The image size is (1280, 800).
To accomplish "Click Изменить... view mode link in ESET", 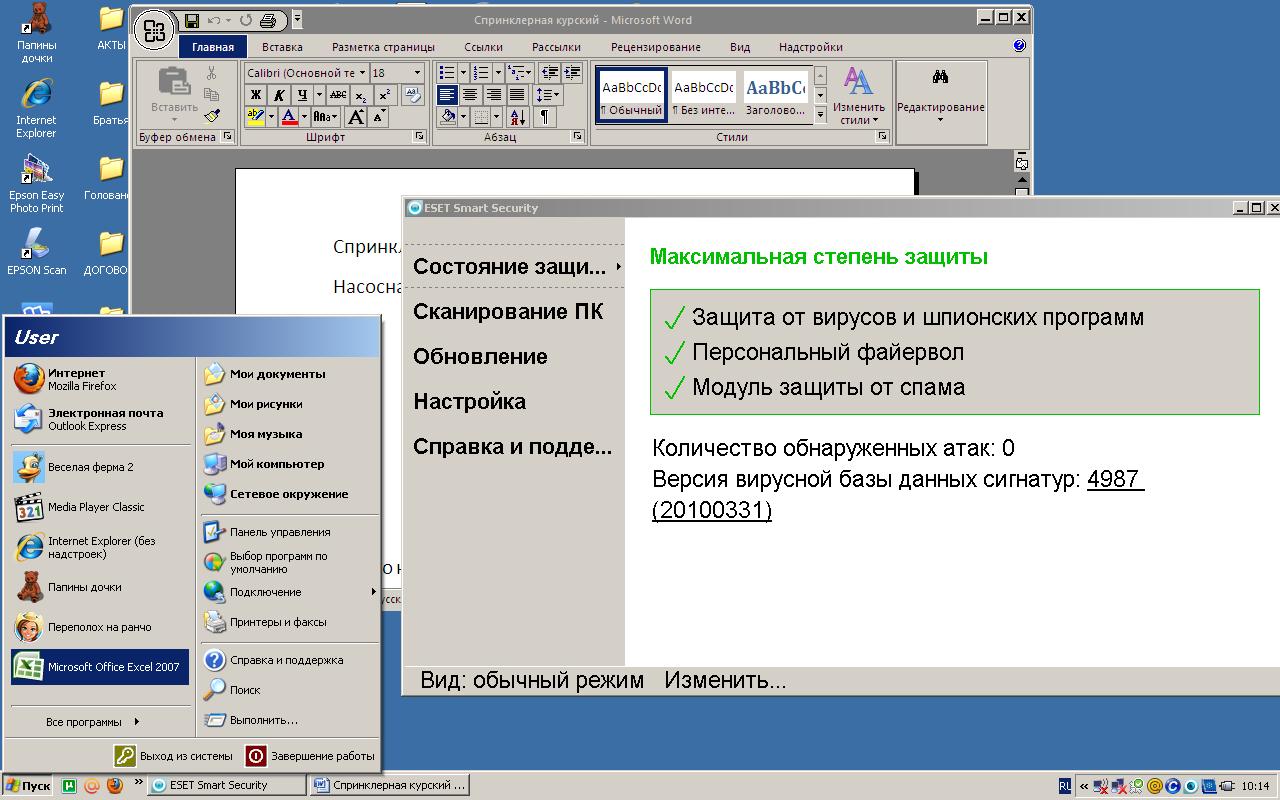I will click(725, 681).
